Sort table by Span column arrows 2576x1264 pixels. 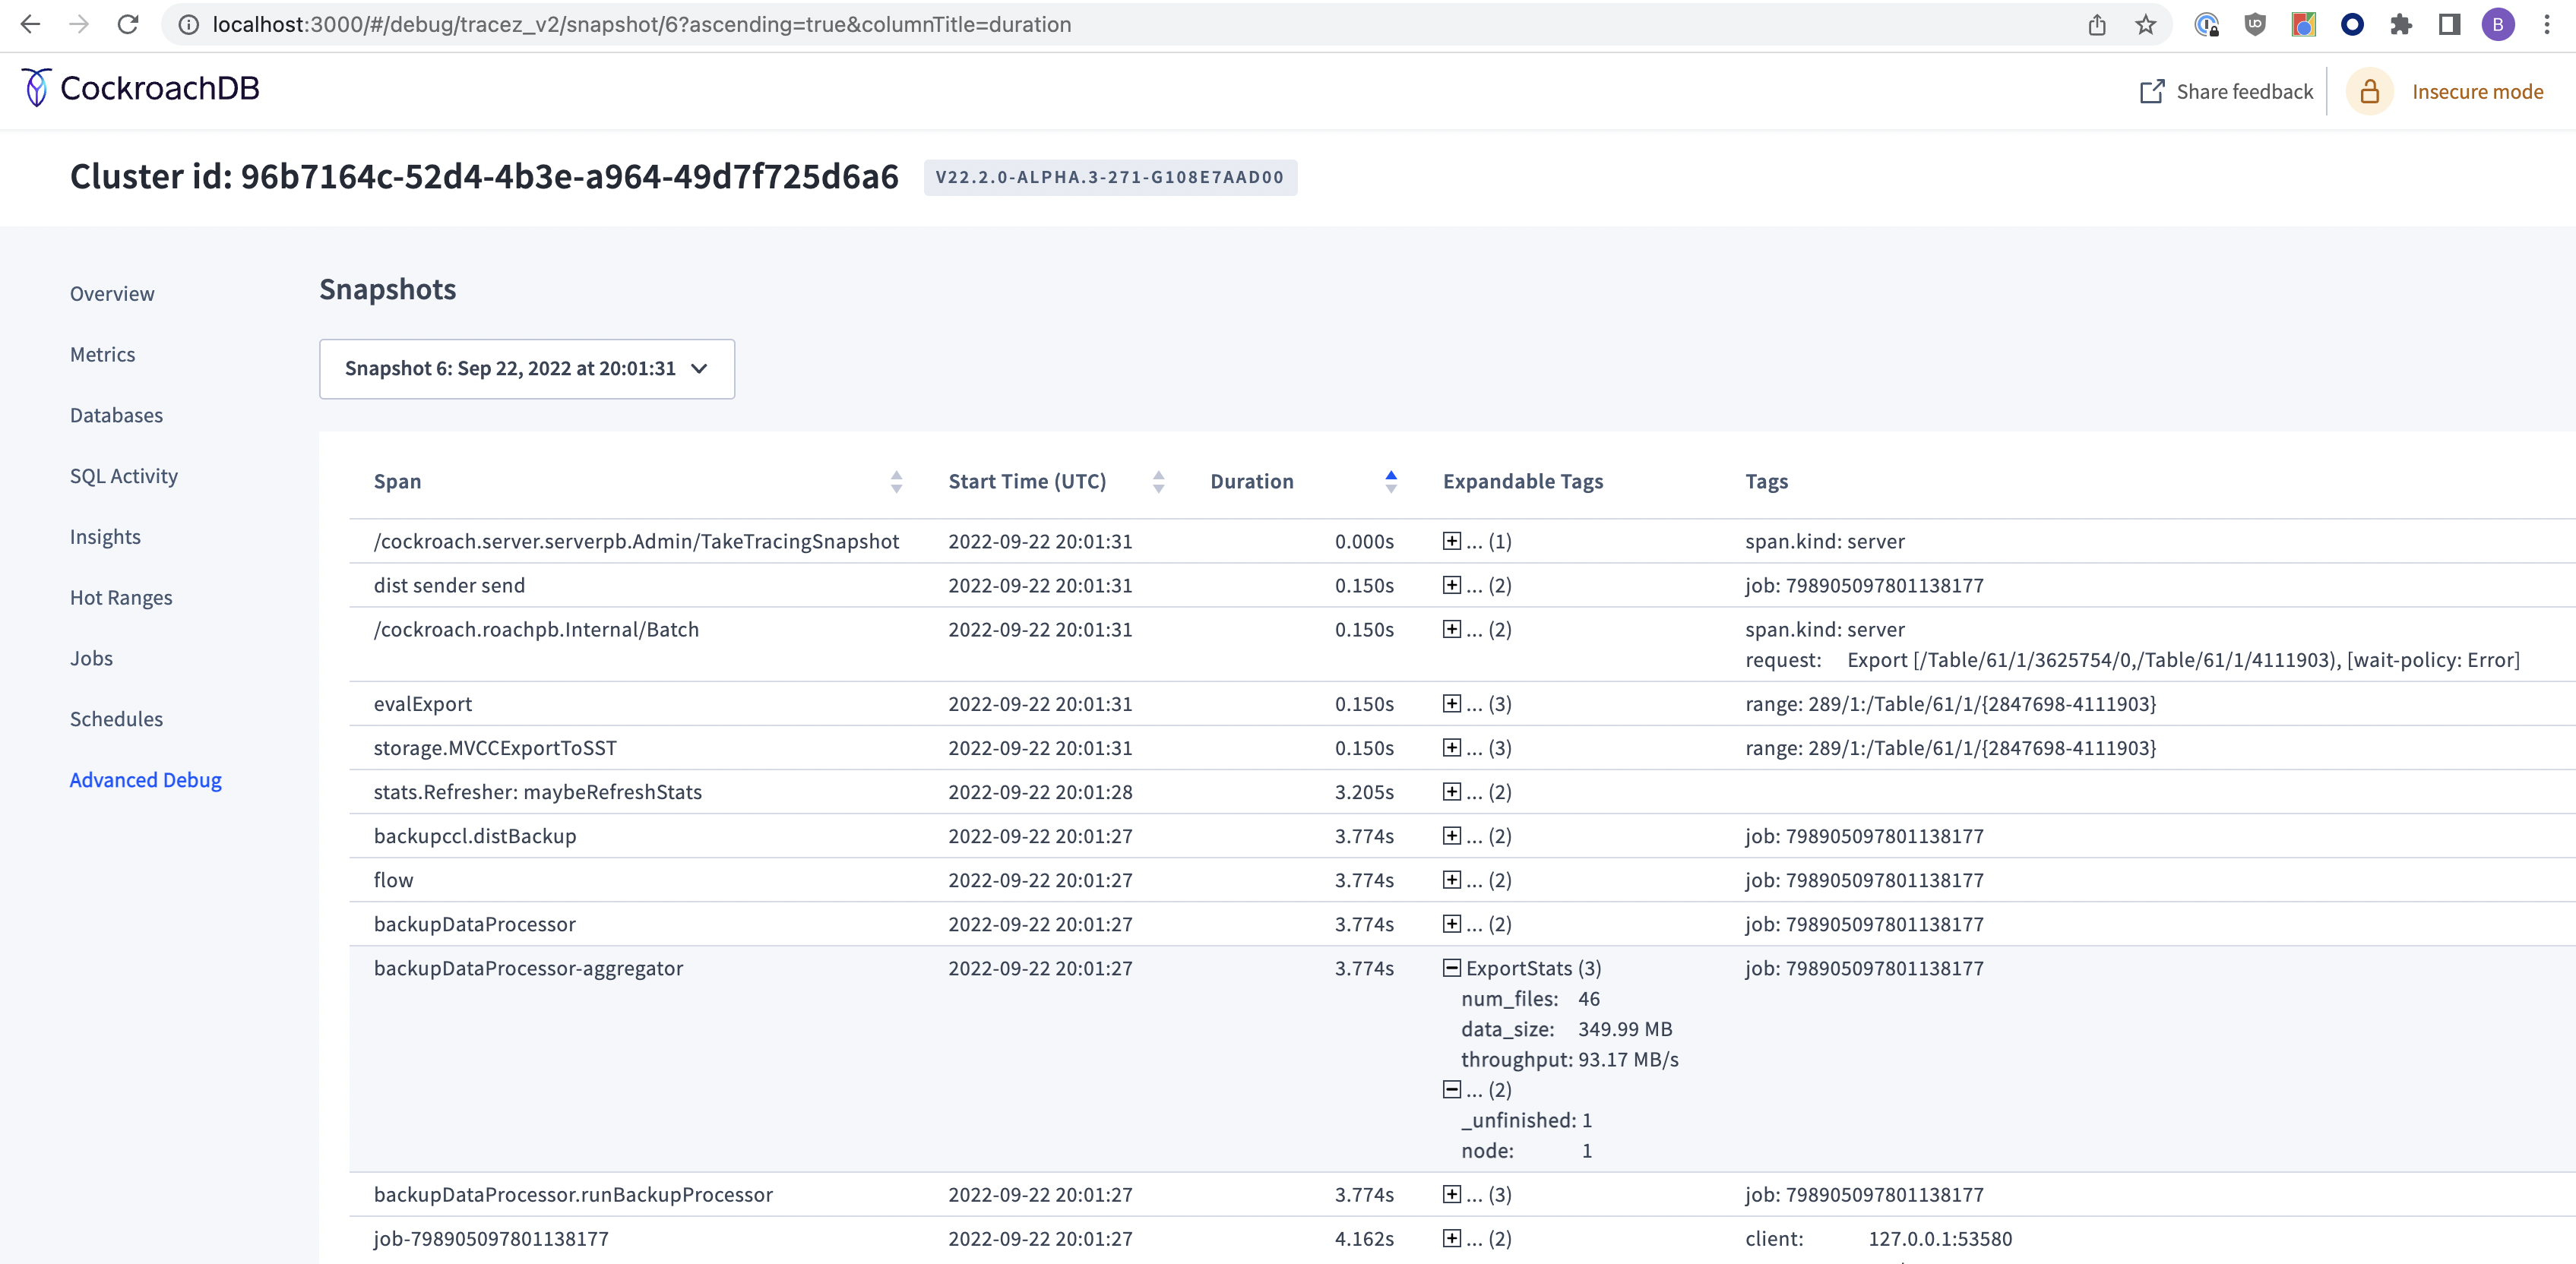click(x=896, y=481)
